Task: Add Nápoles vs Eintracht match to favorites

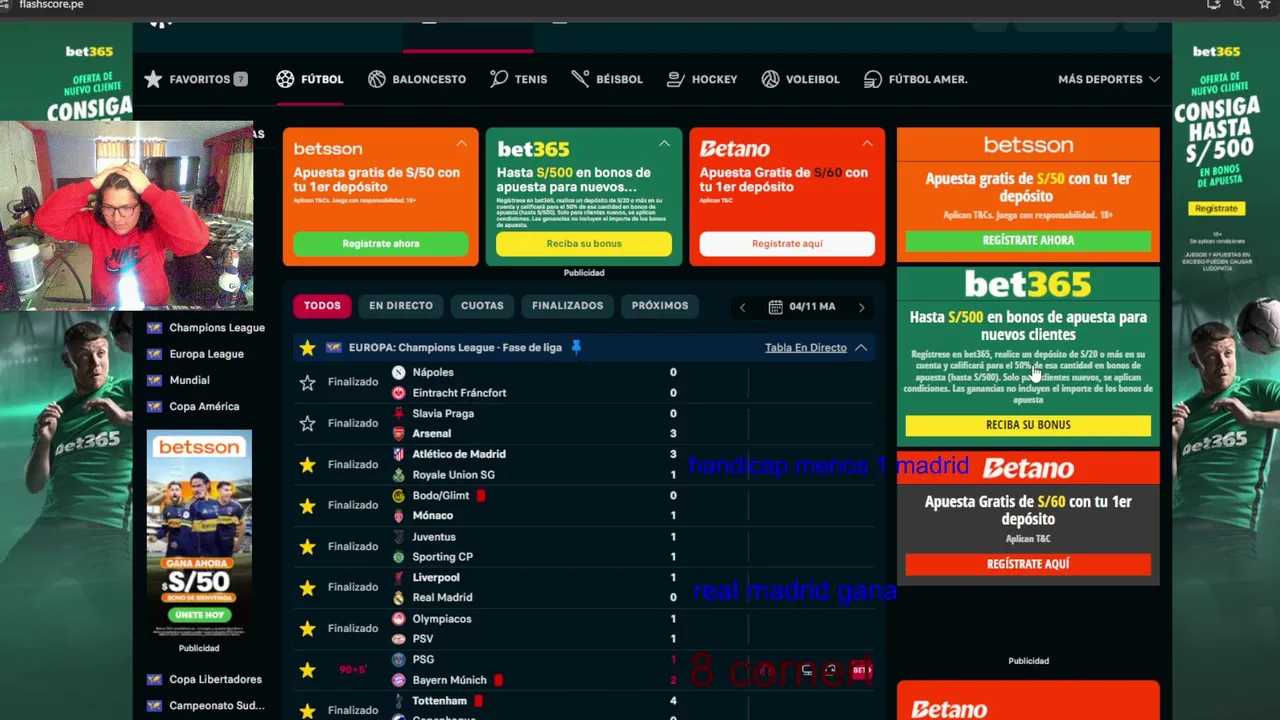Action: click(x=307, y=382)
